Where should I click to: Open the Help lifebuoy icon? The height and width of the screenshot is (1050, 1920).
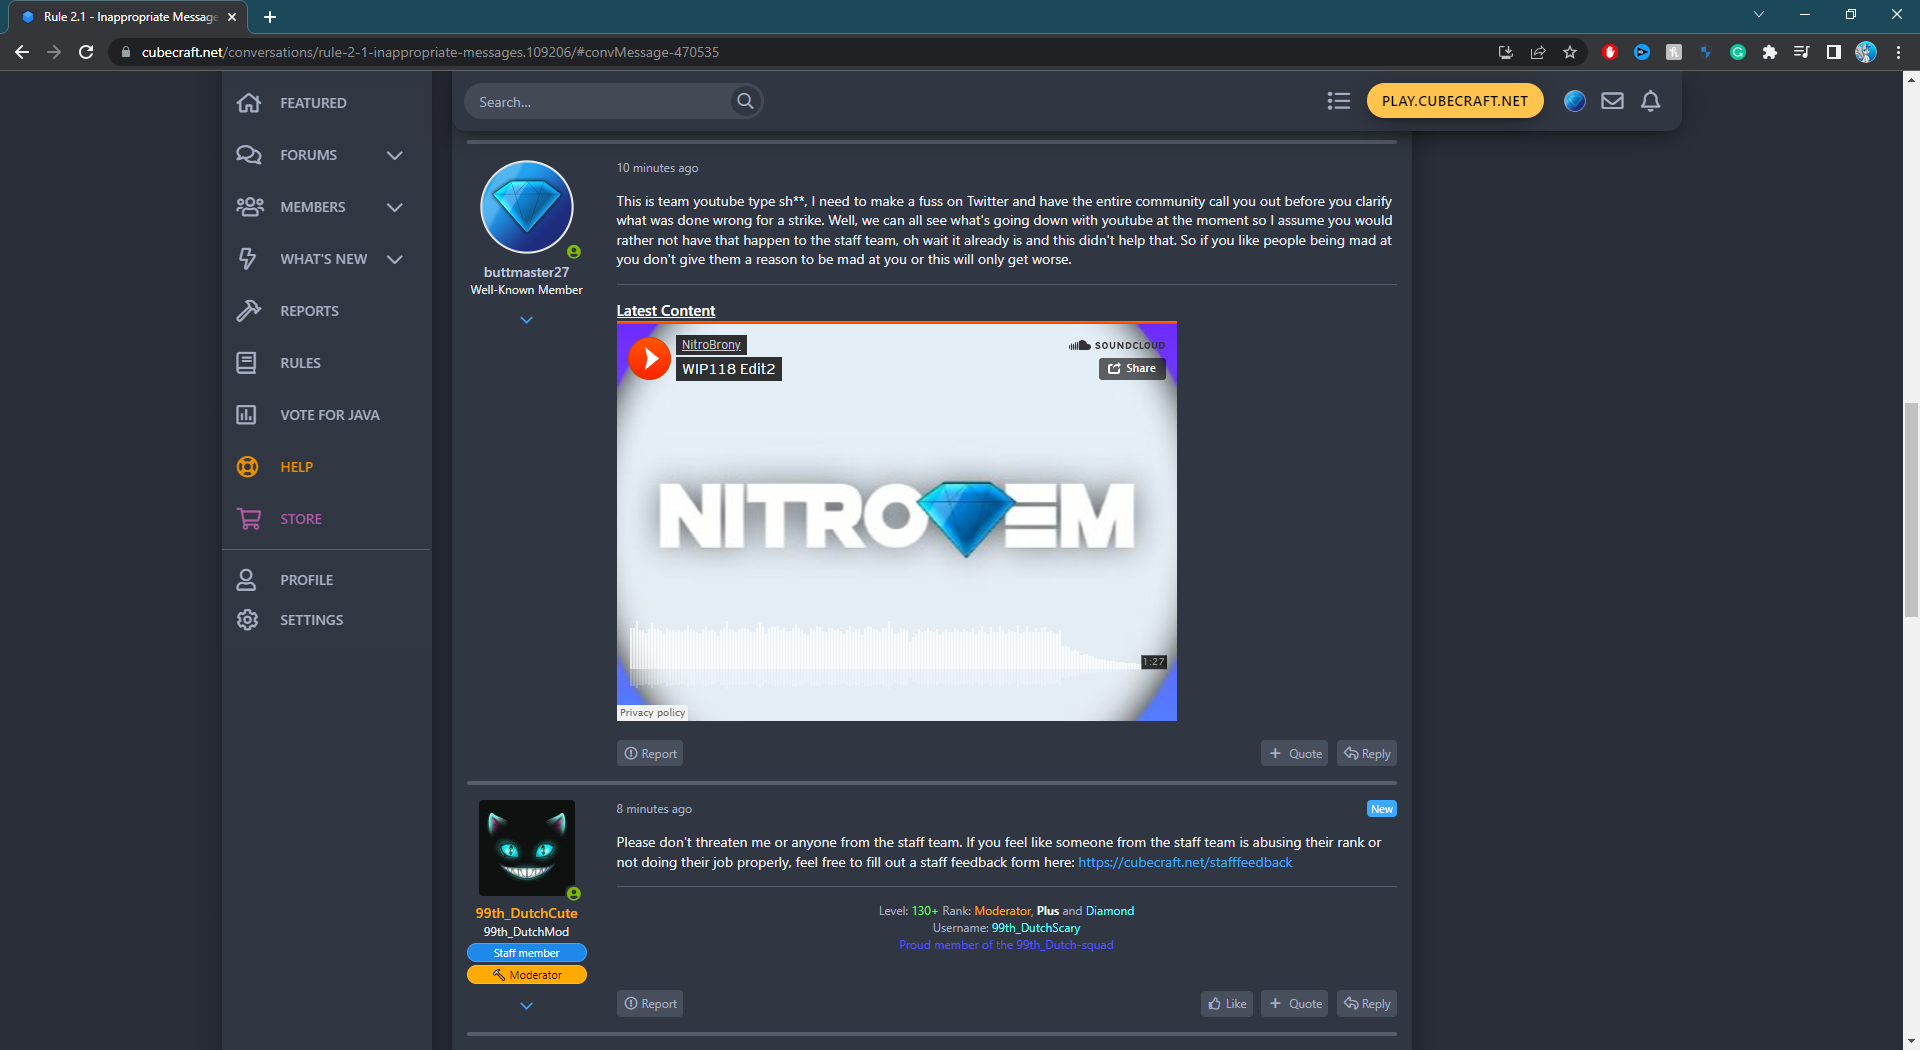click(x=247, y=467)
